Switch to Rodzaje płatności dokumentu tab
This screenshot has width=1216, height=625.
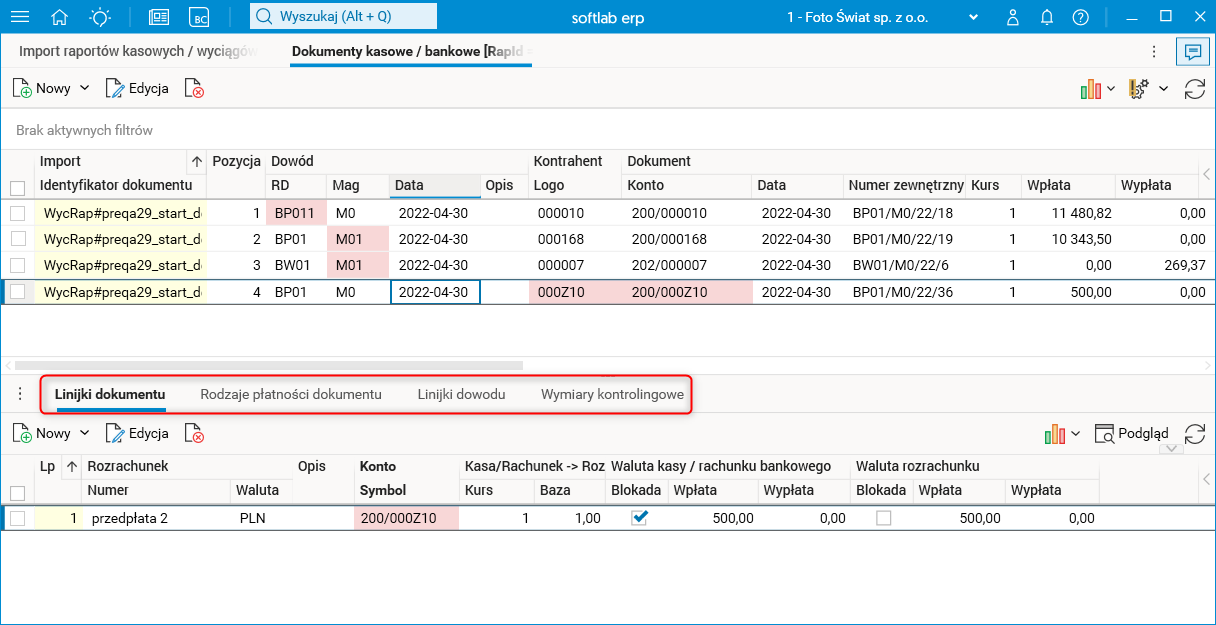[291, 394]
